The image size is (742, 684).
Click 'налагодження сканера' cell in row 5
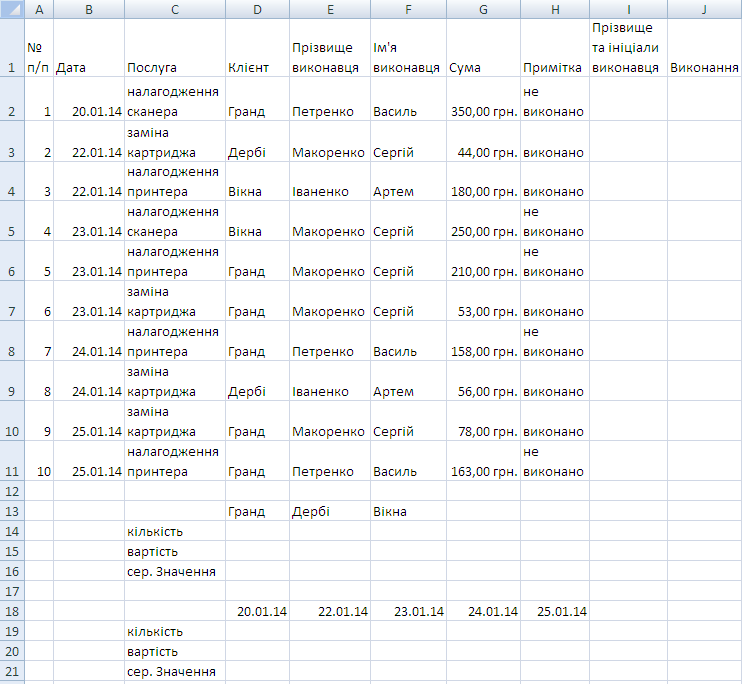point(175,221)
